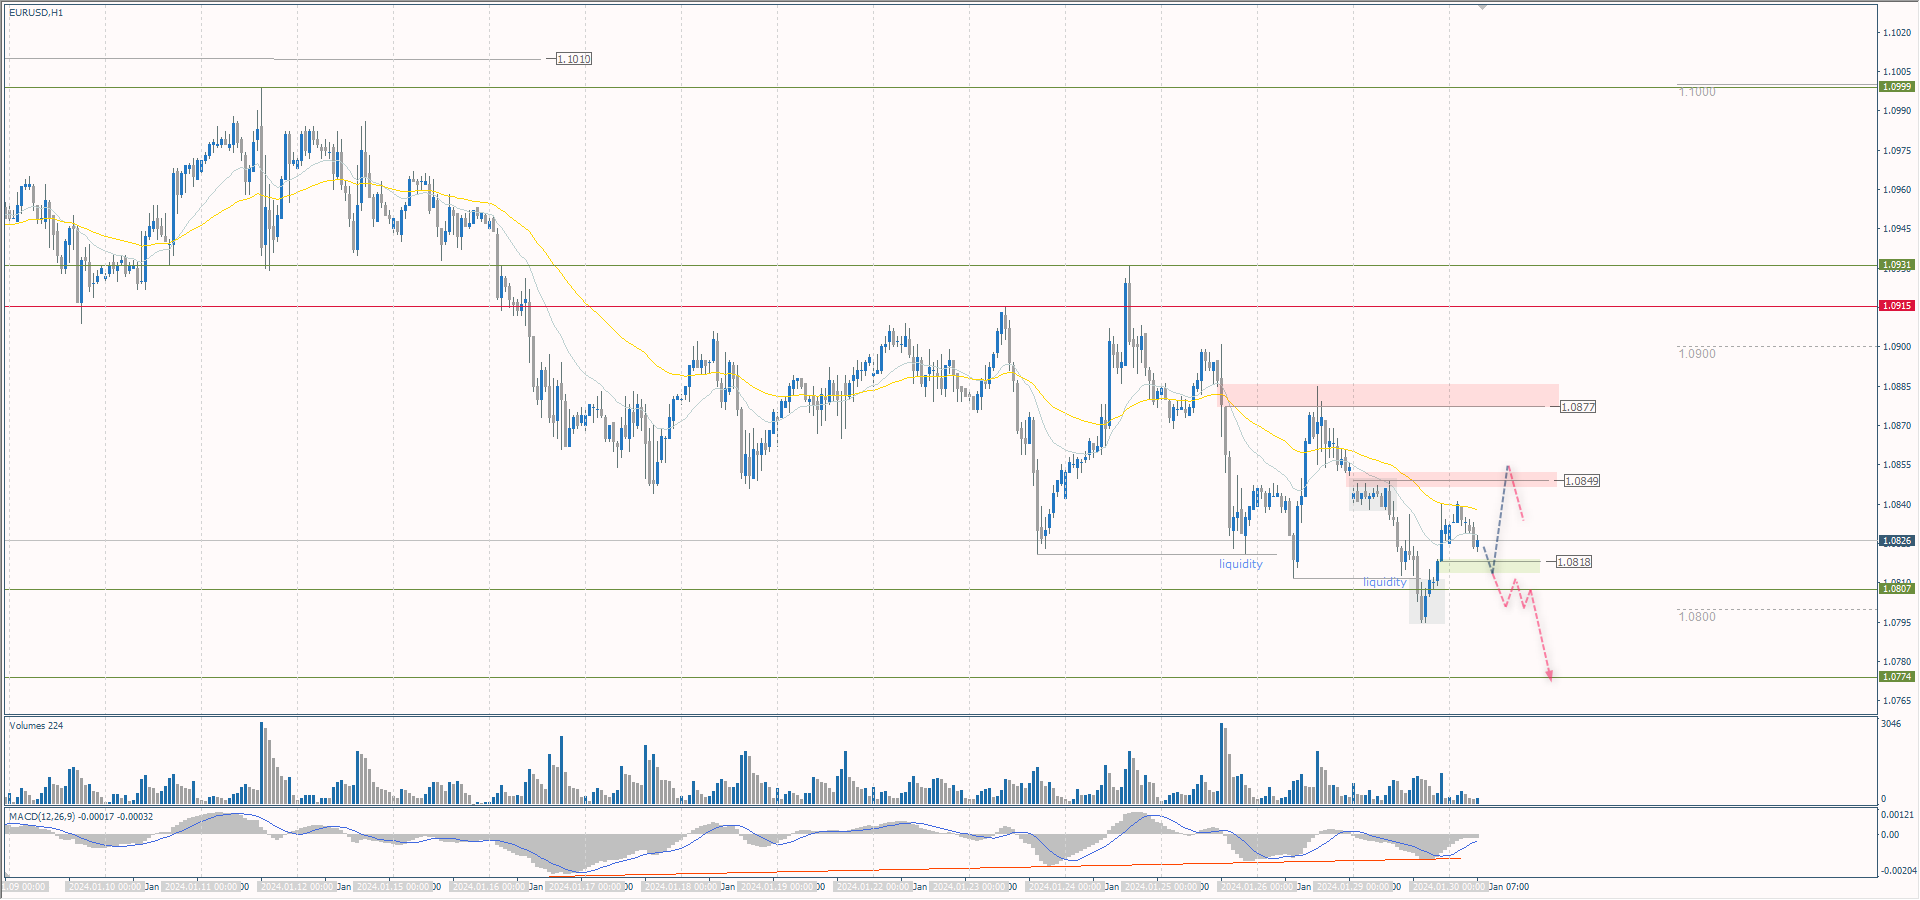This screenshot has height=900, width=1920.
Task: Click the 2024.01.30 00:00 time axis label
Action: 1449,887
